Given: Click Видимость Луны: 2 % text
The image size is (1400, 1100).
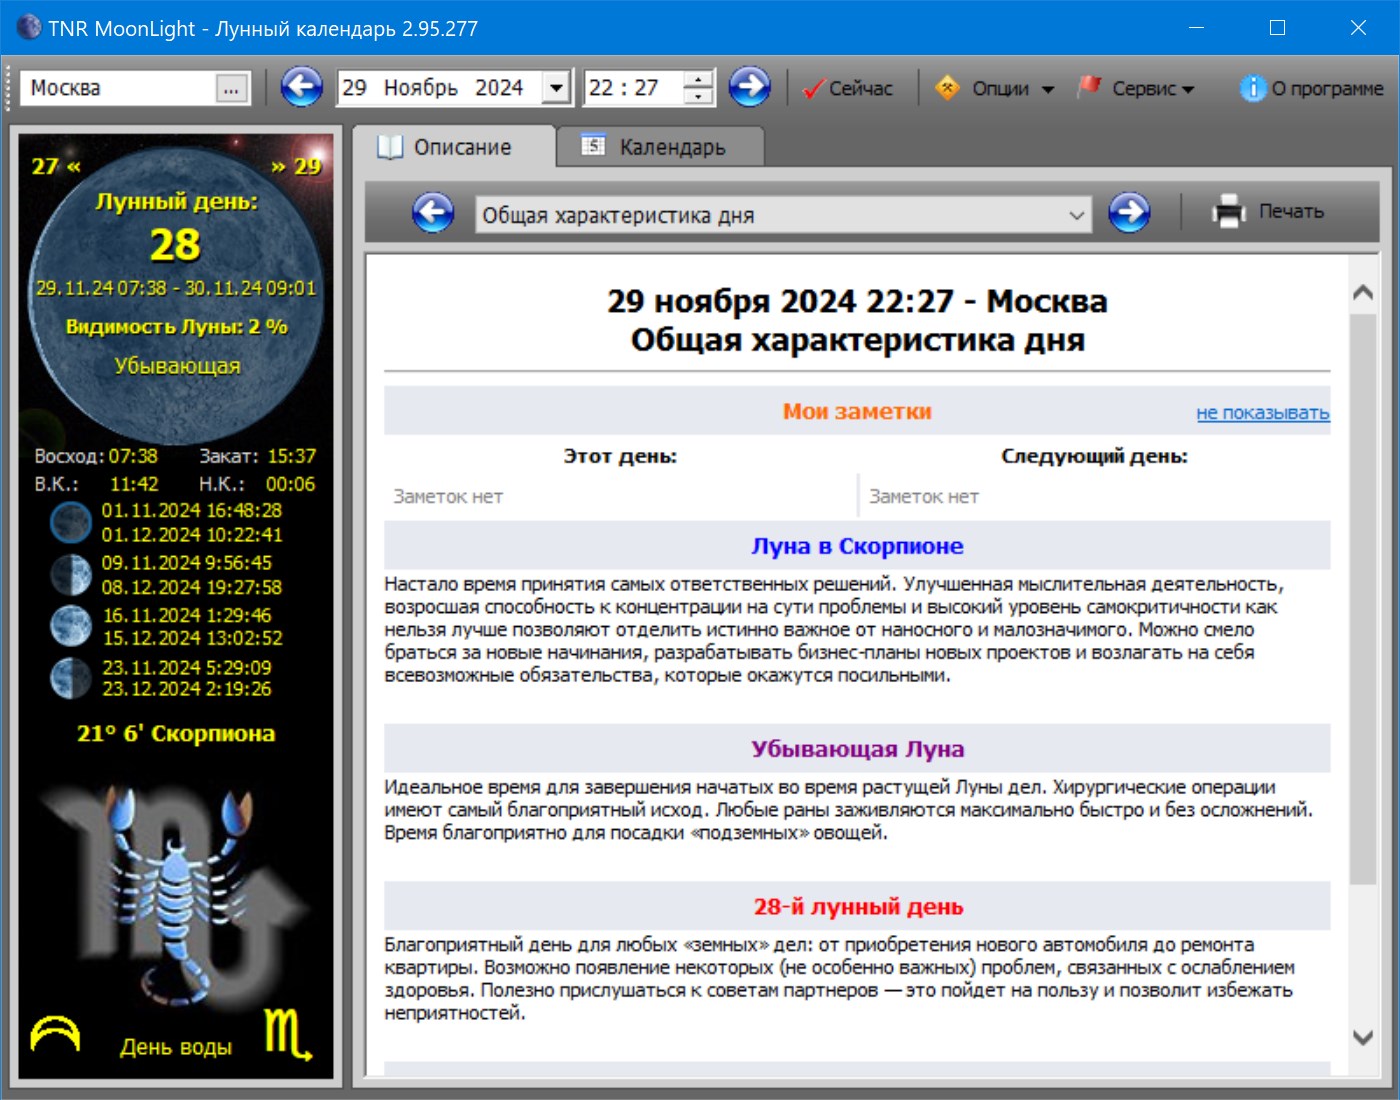Looking at the screenshot, I should 176,326.
